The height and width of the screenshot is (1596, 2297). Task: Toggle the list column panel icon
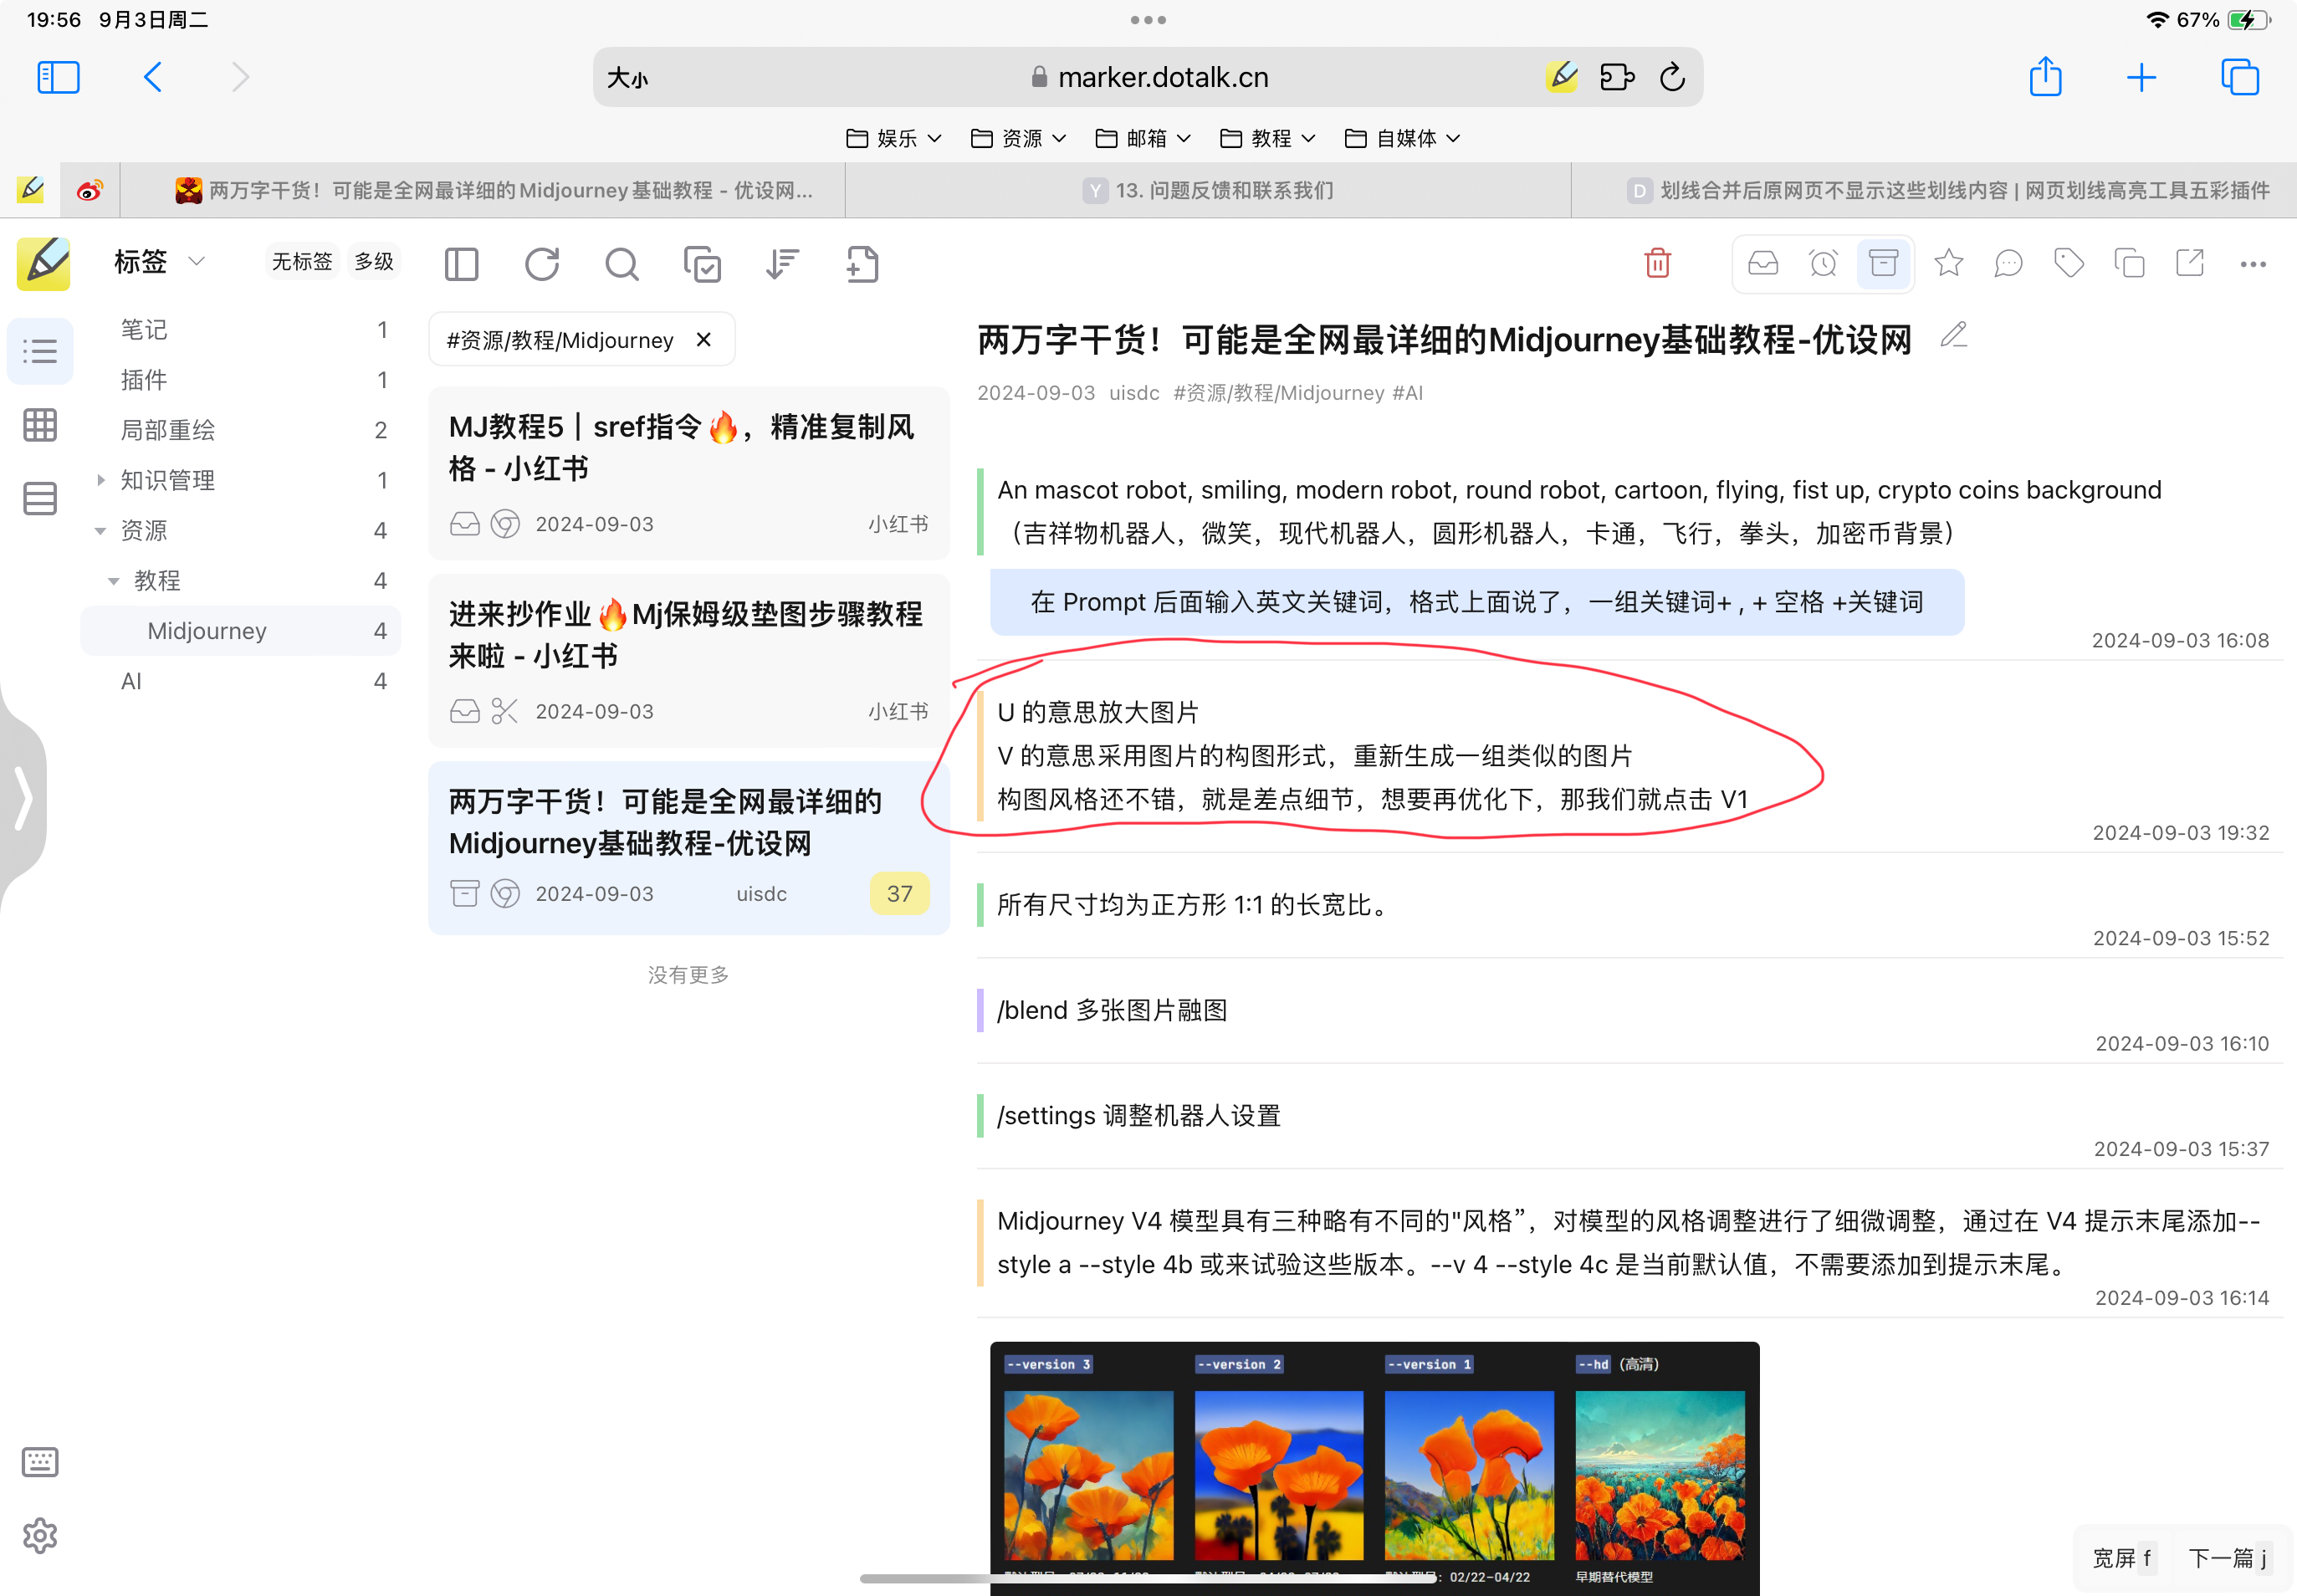coord(461,264)
